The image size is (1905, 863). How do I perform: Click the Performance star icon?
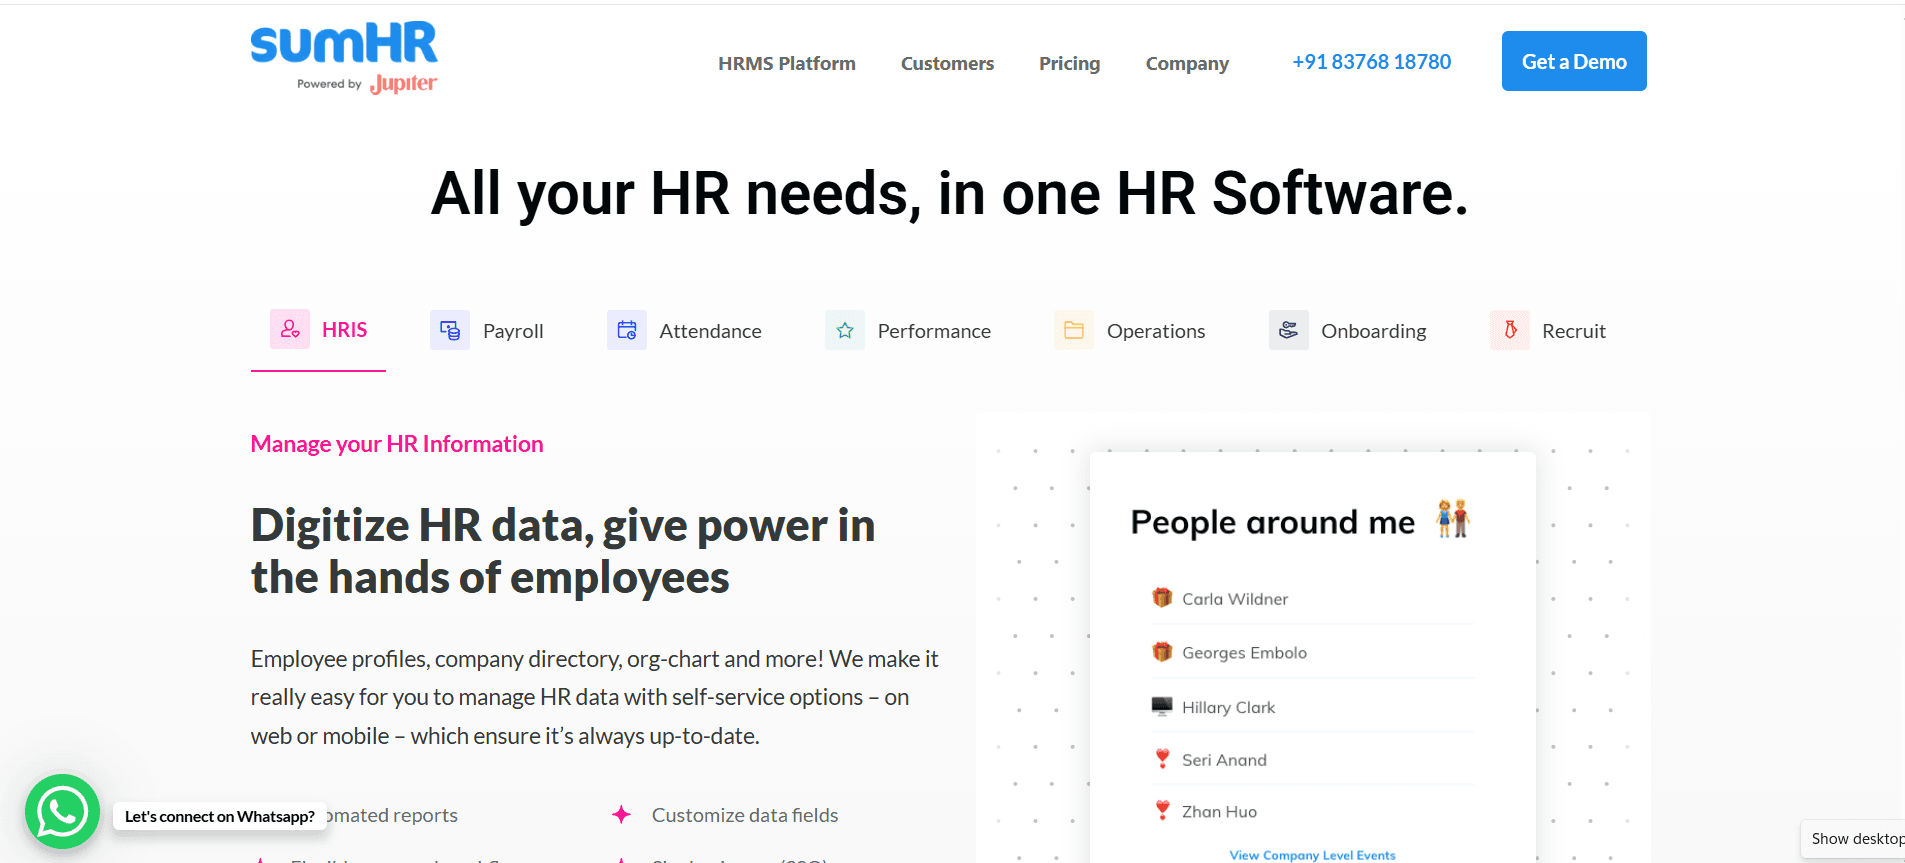845,330
